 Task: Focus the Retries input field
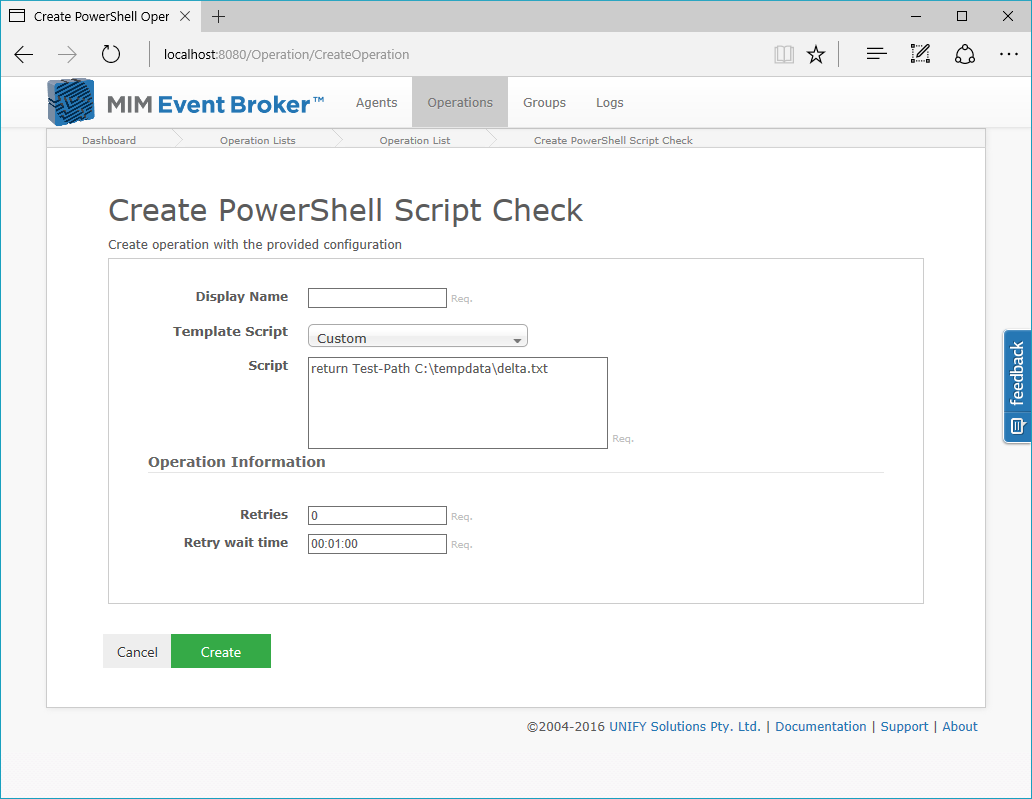click(x=377, y=515)
